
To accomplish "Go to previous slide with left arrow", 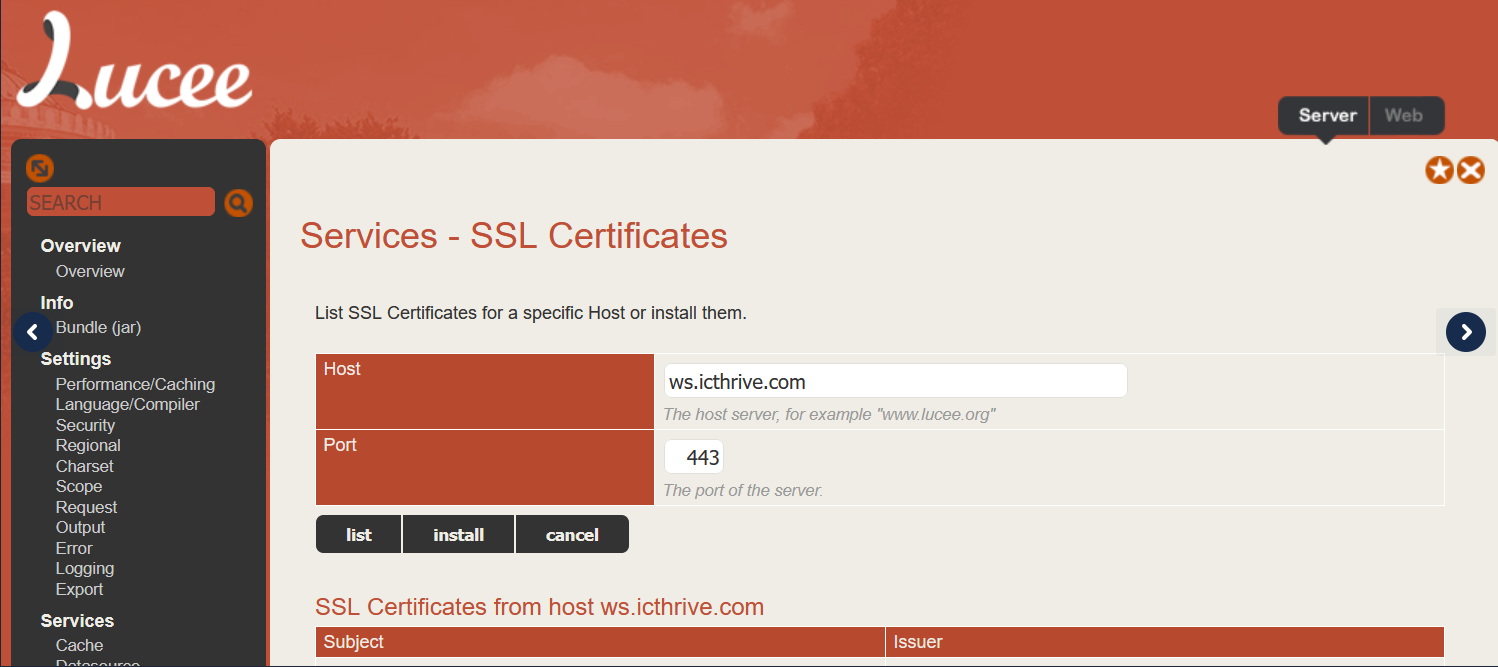I will [x=32, y=332].
